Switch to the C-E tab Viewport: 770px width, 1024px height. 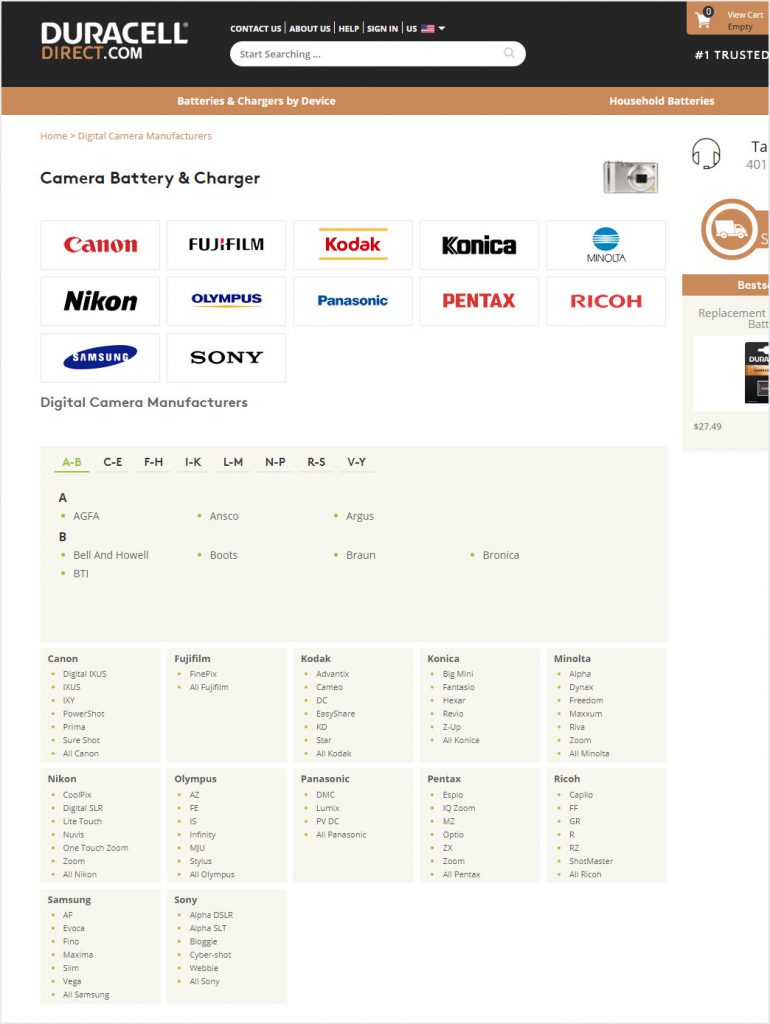[x=113, y=462]
